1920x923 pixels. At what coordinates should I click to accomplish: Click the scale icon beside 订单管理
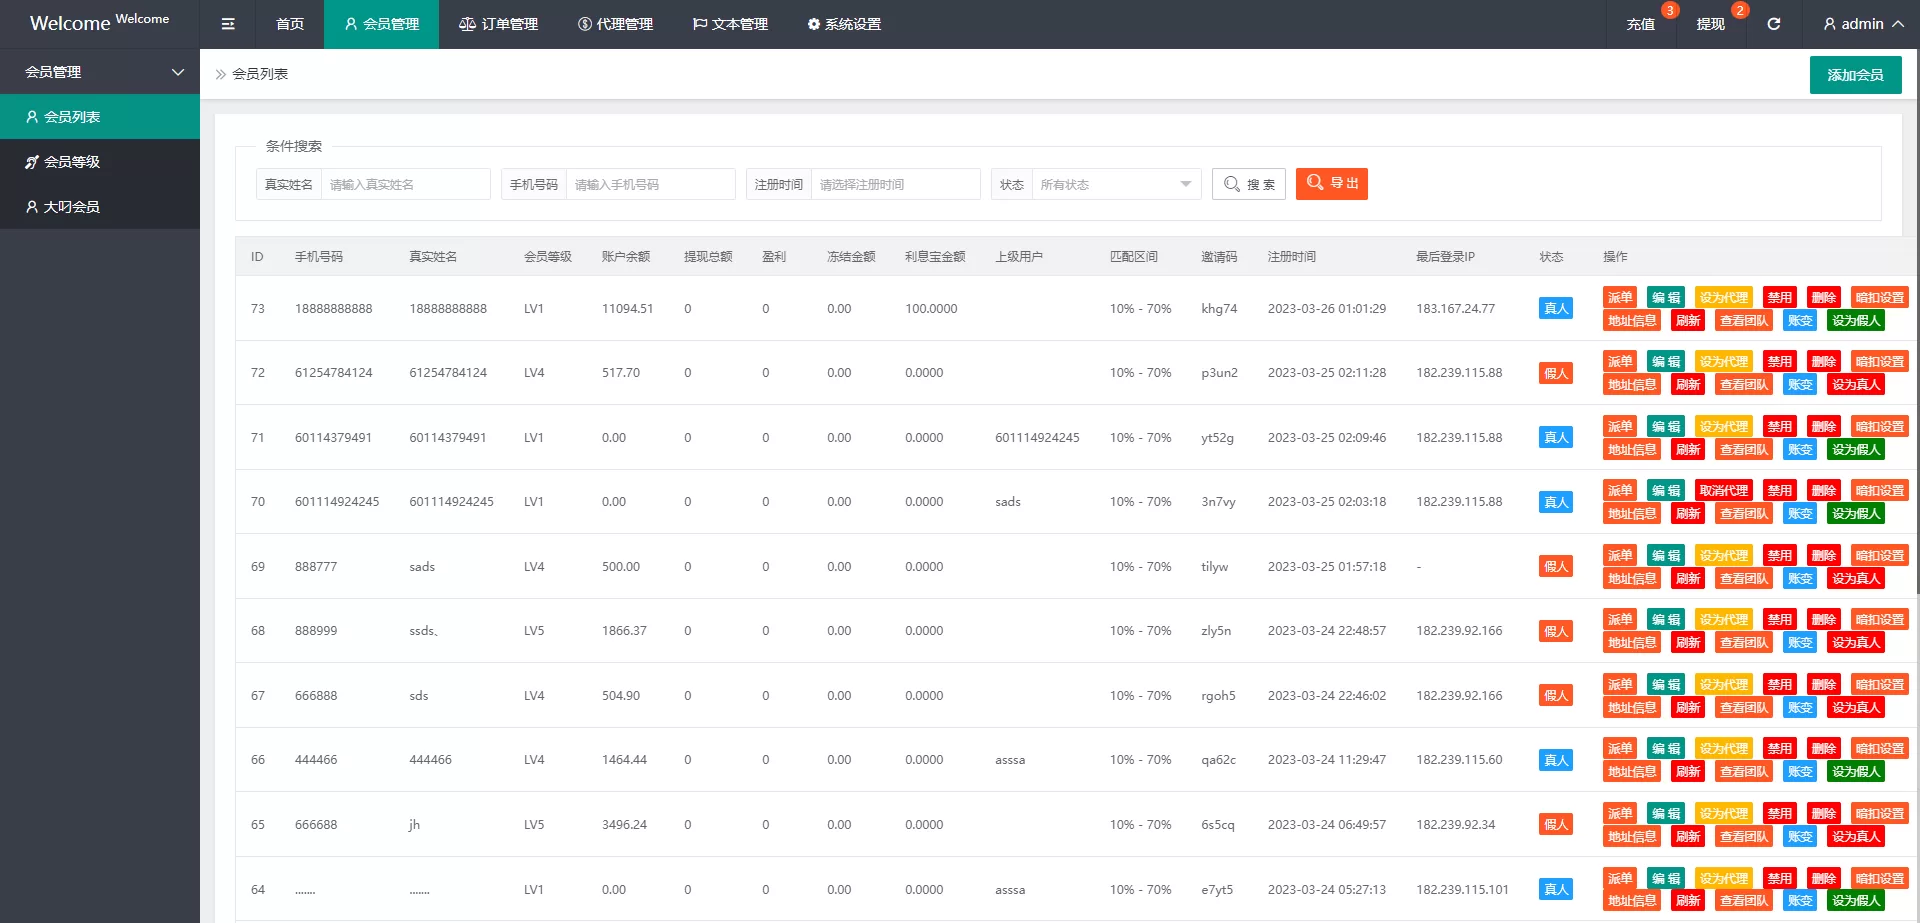tap(466, 24)
